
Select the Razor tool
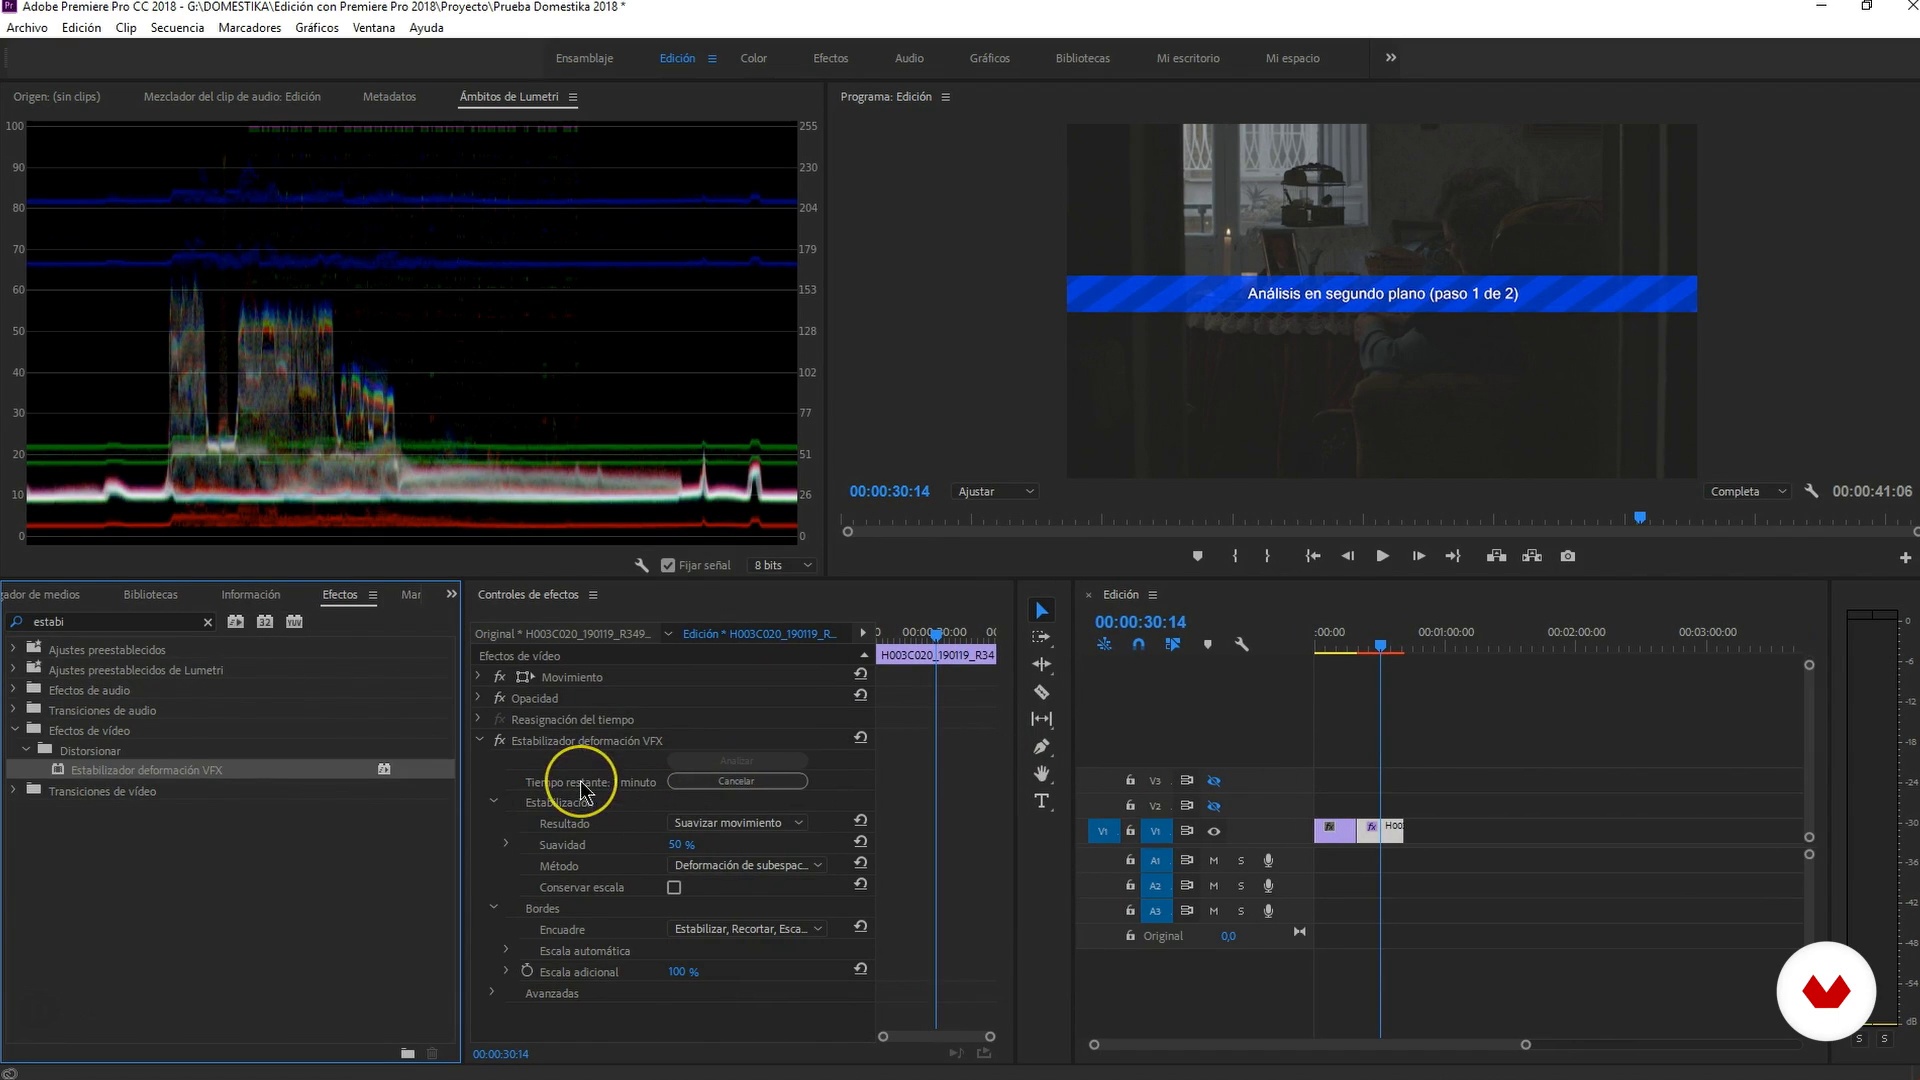pos(1041,692)
